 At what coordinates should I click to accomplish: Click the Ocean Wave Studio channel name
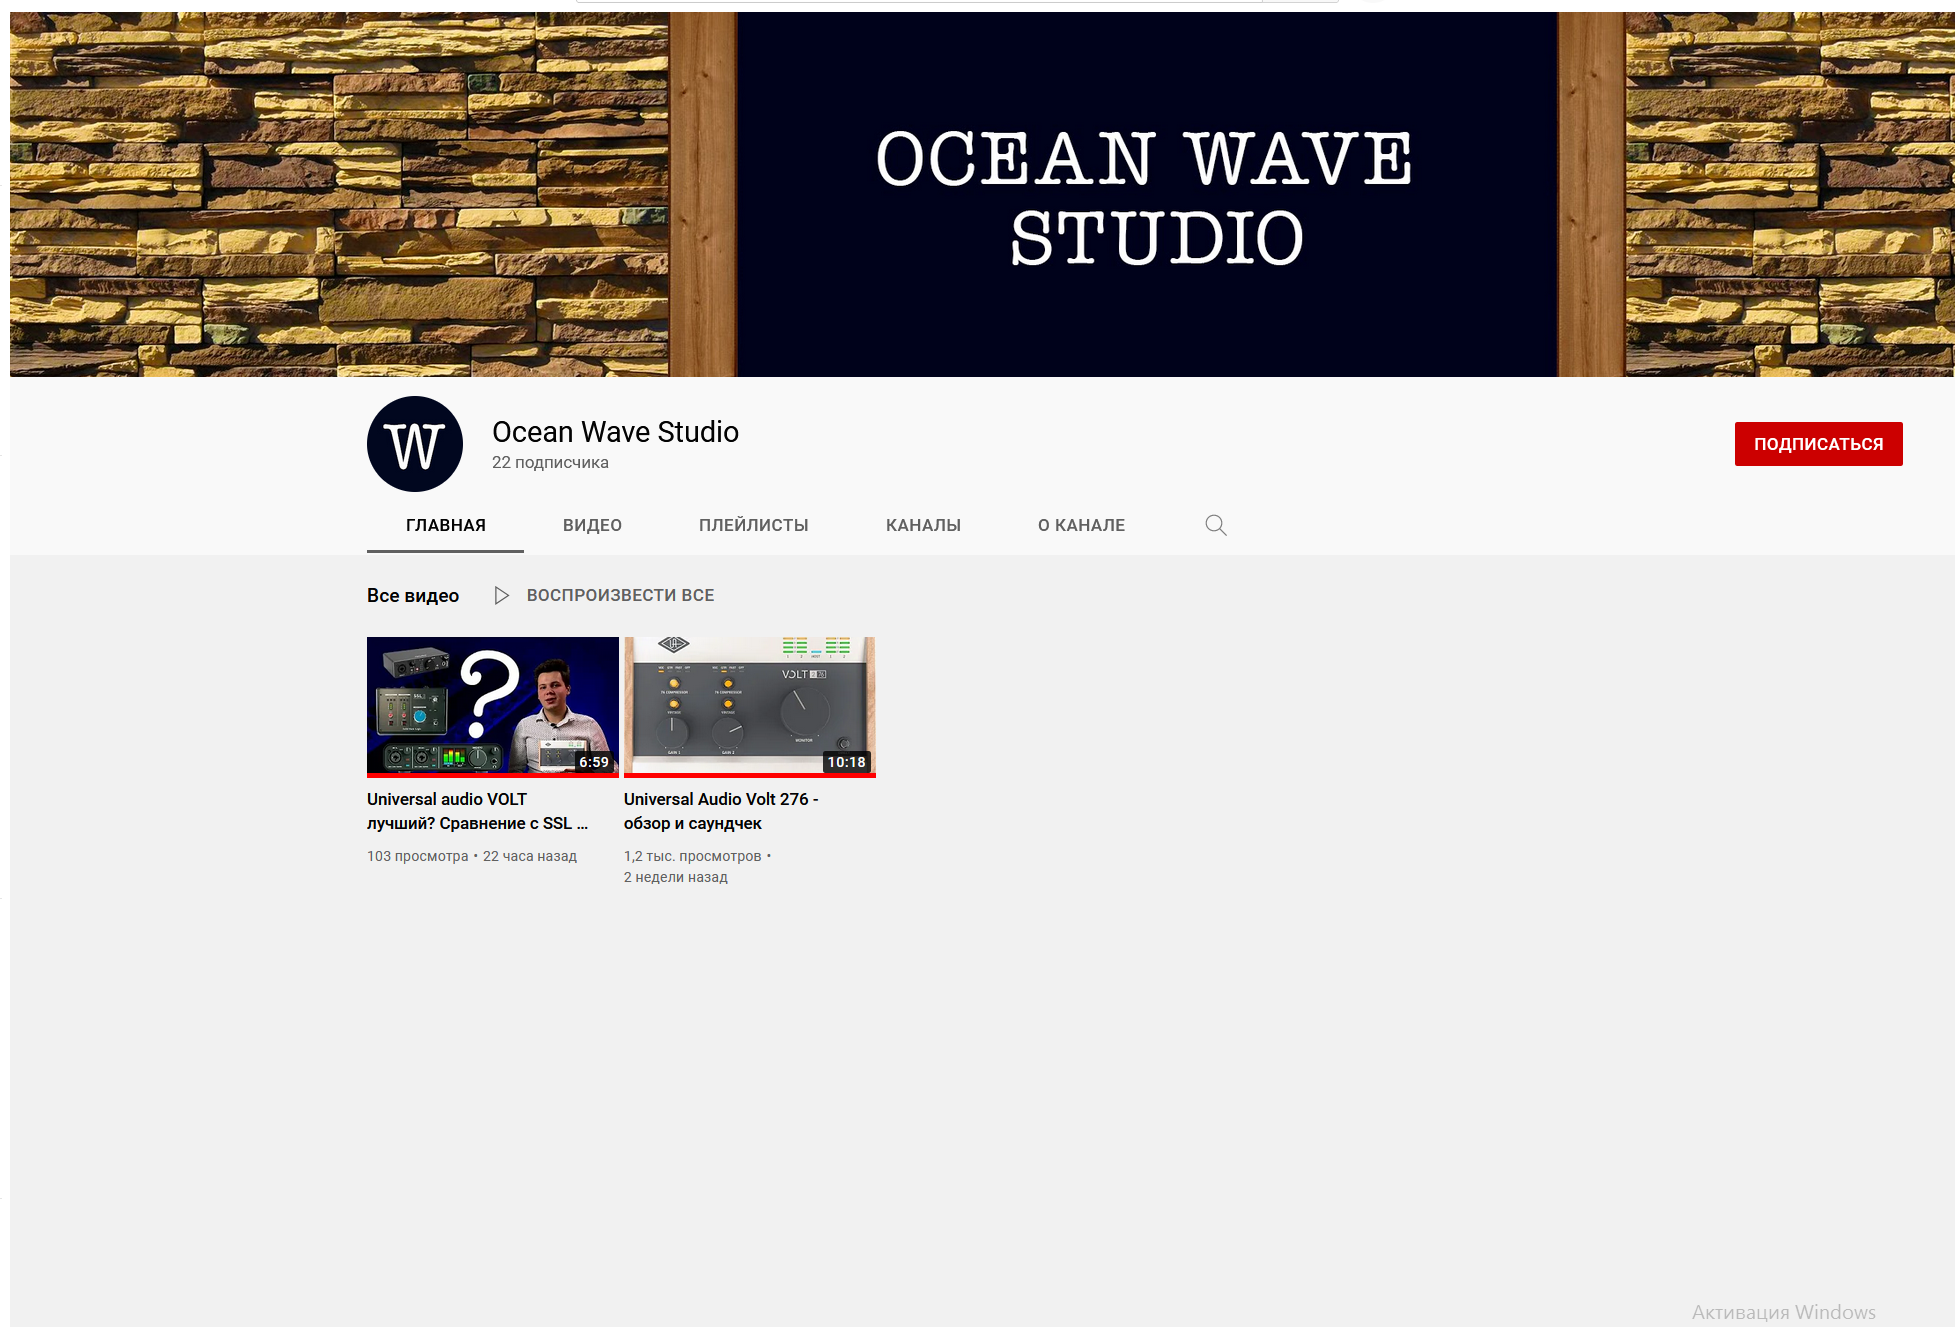click(x=615, y=432)
